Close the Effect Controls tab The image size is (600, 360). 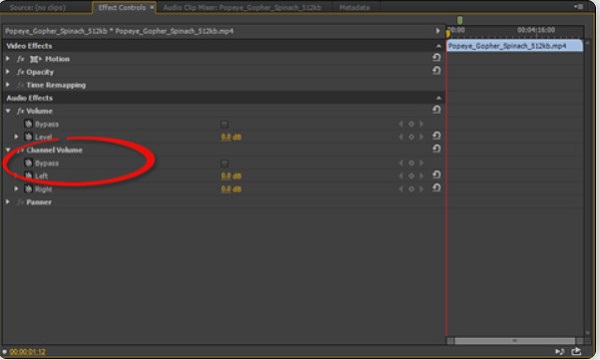152,7
